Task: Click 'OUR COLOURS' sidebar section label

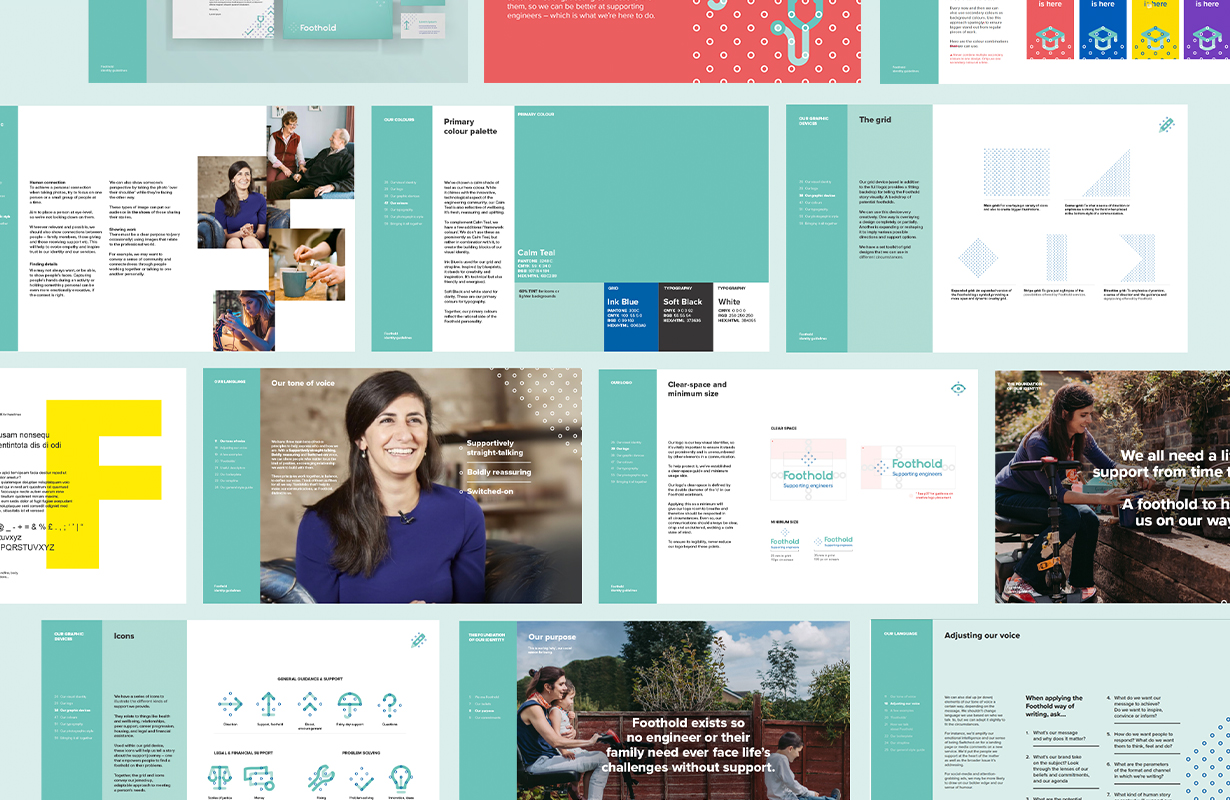Action: click(399, 120)
